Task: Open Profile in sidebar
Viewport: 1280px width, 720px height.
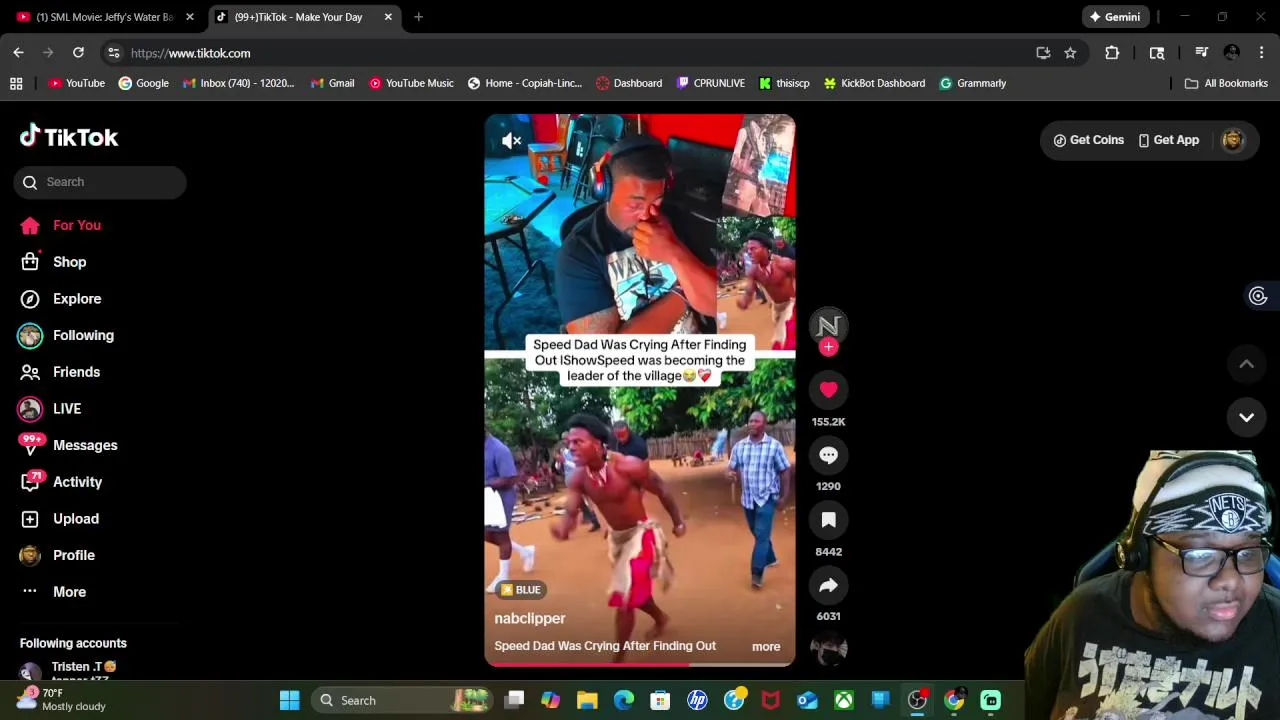Action: (58, 555)
